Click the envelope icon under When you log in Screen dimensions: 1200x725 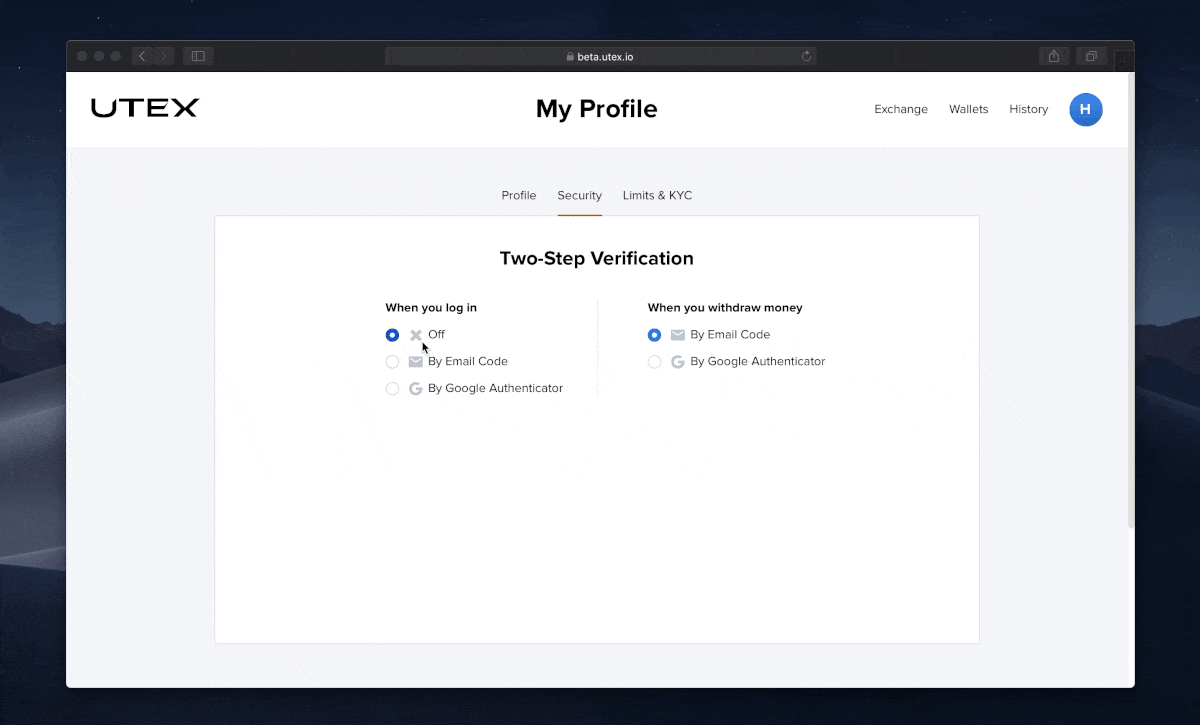point(416,362)
